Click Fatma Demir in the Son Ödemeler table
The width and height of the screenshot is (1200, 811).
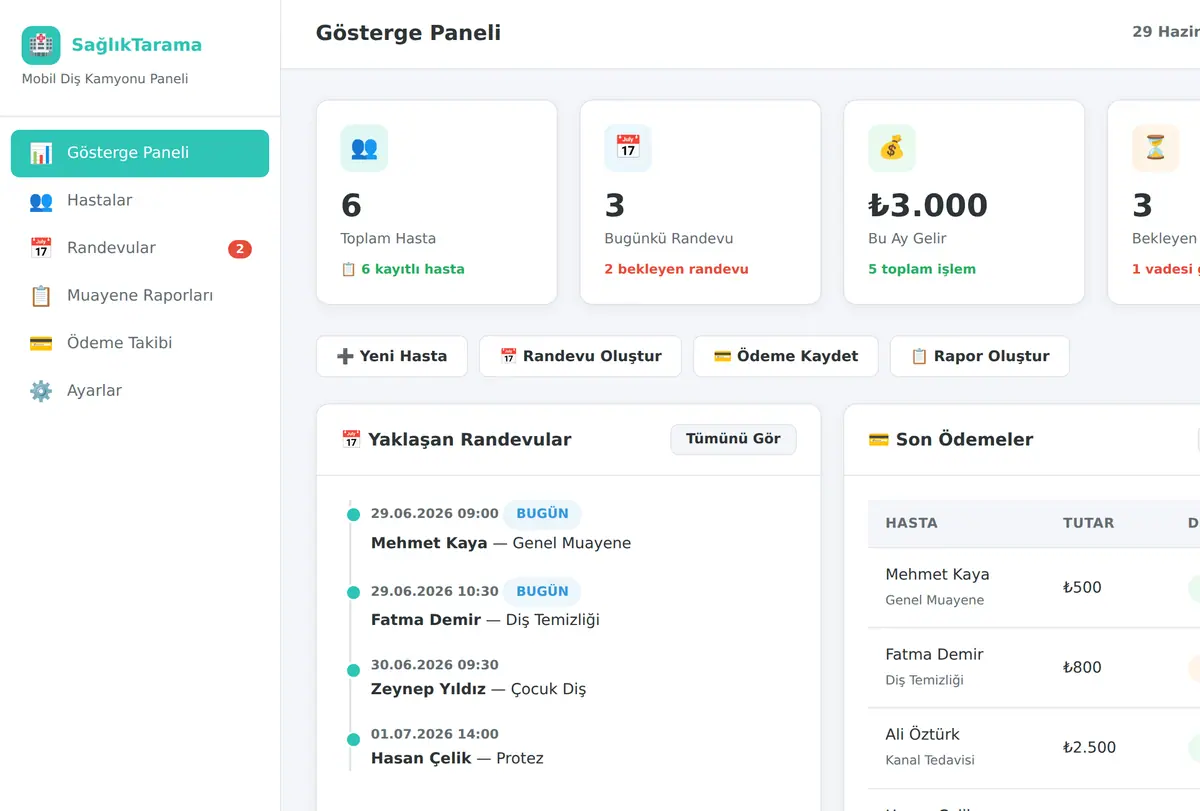tap(934, 654)
